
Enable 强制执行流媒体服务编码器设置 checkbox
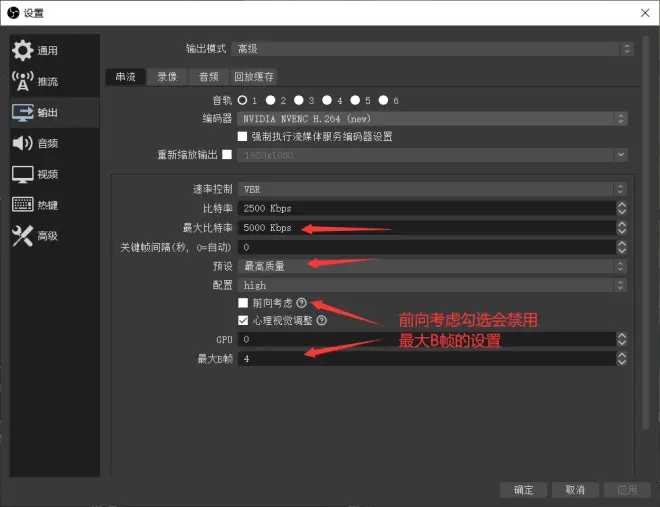click(x=242, y=136)
